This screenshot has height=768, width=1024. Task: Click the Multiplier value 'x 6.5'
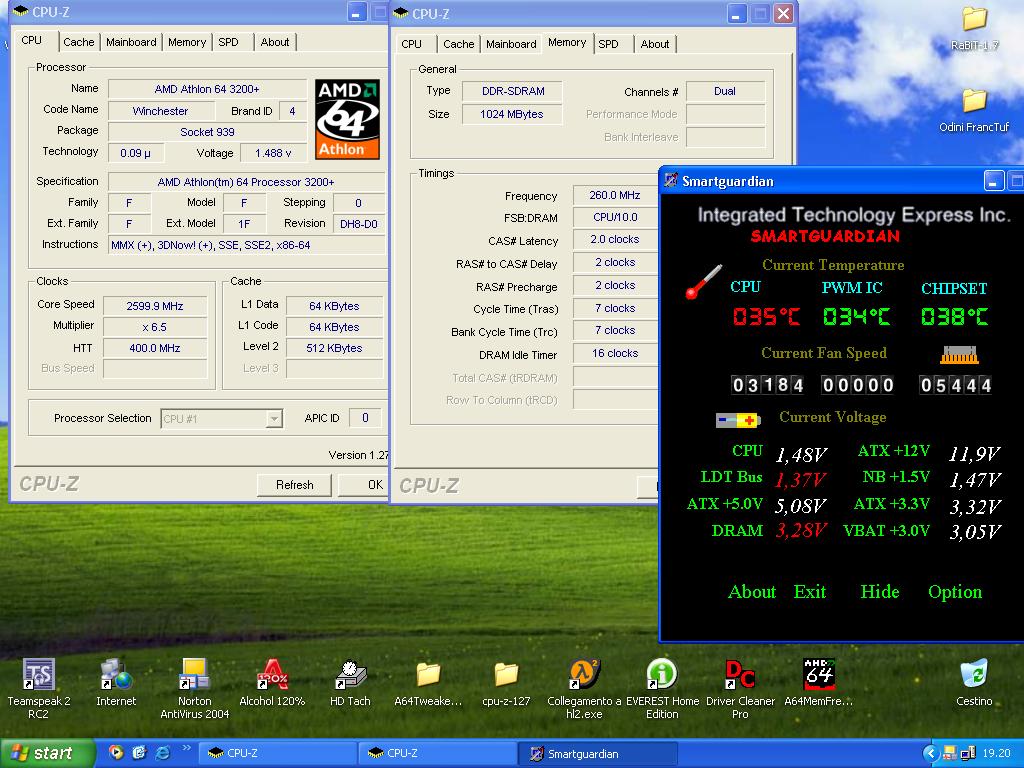point(155,327)
